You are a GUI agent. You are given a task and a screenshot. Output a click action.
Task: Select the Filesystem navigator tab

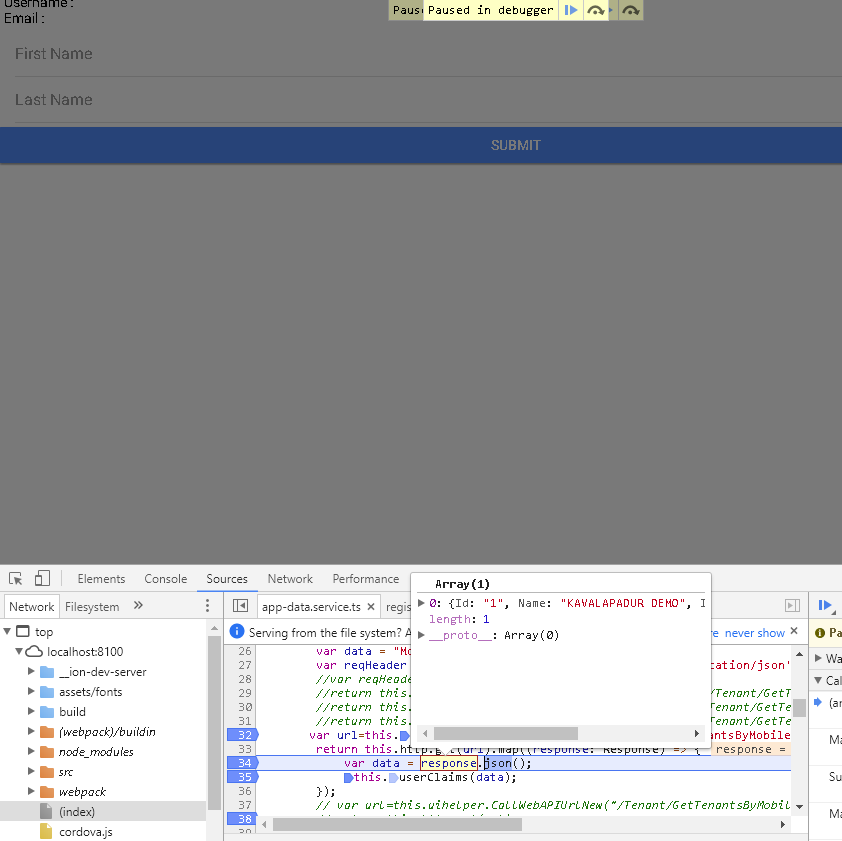[x=92, y=606]
